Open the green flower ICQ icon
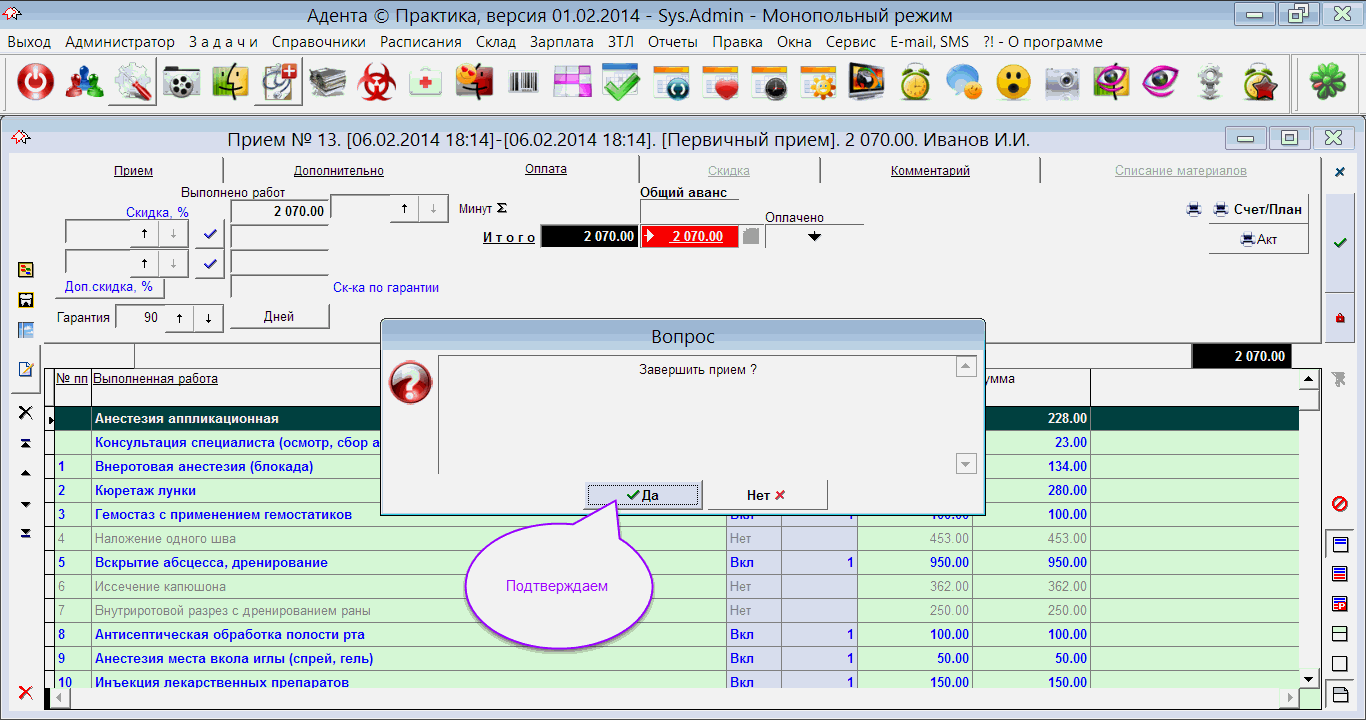Screen dimensions: 1366x720 tap(1327, 83)
